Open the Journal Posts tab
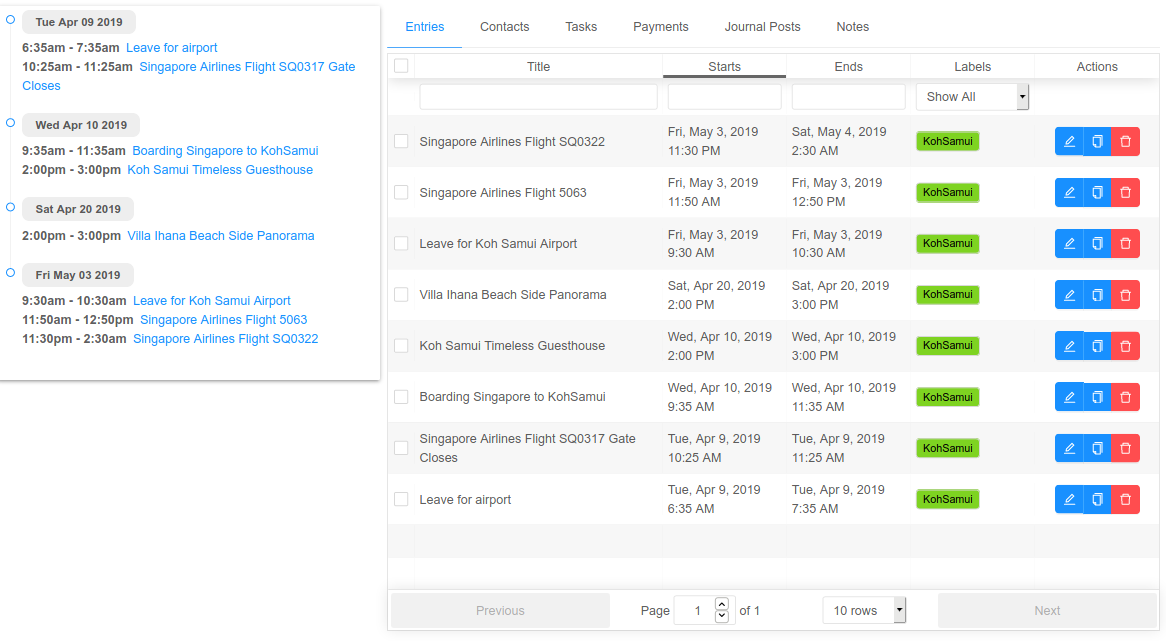The height and width of the screenshot is (641, 1168). 762,27
